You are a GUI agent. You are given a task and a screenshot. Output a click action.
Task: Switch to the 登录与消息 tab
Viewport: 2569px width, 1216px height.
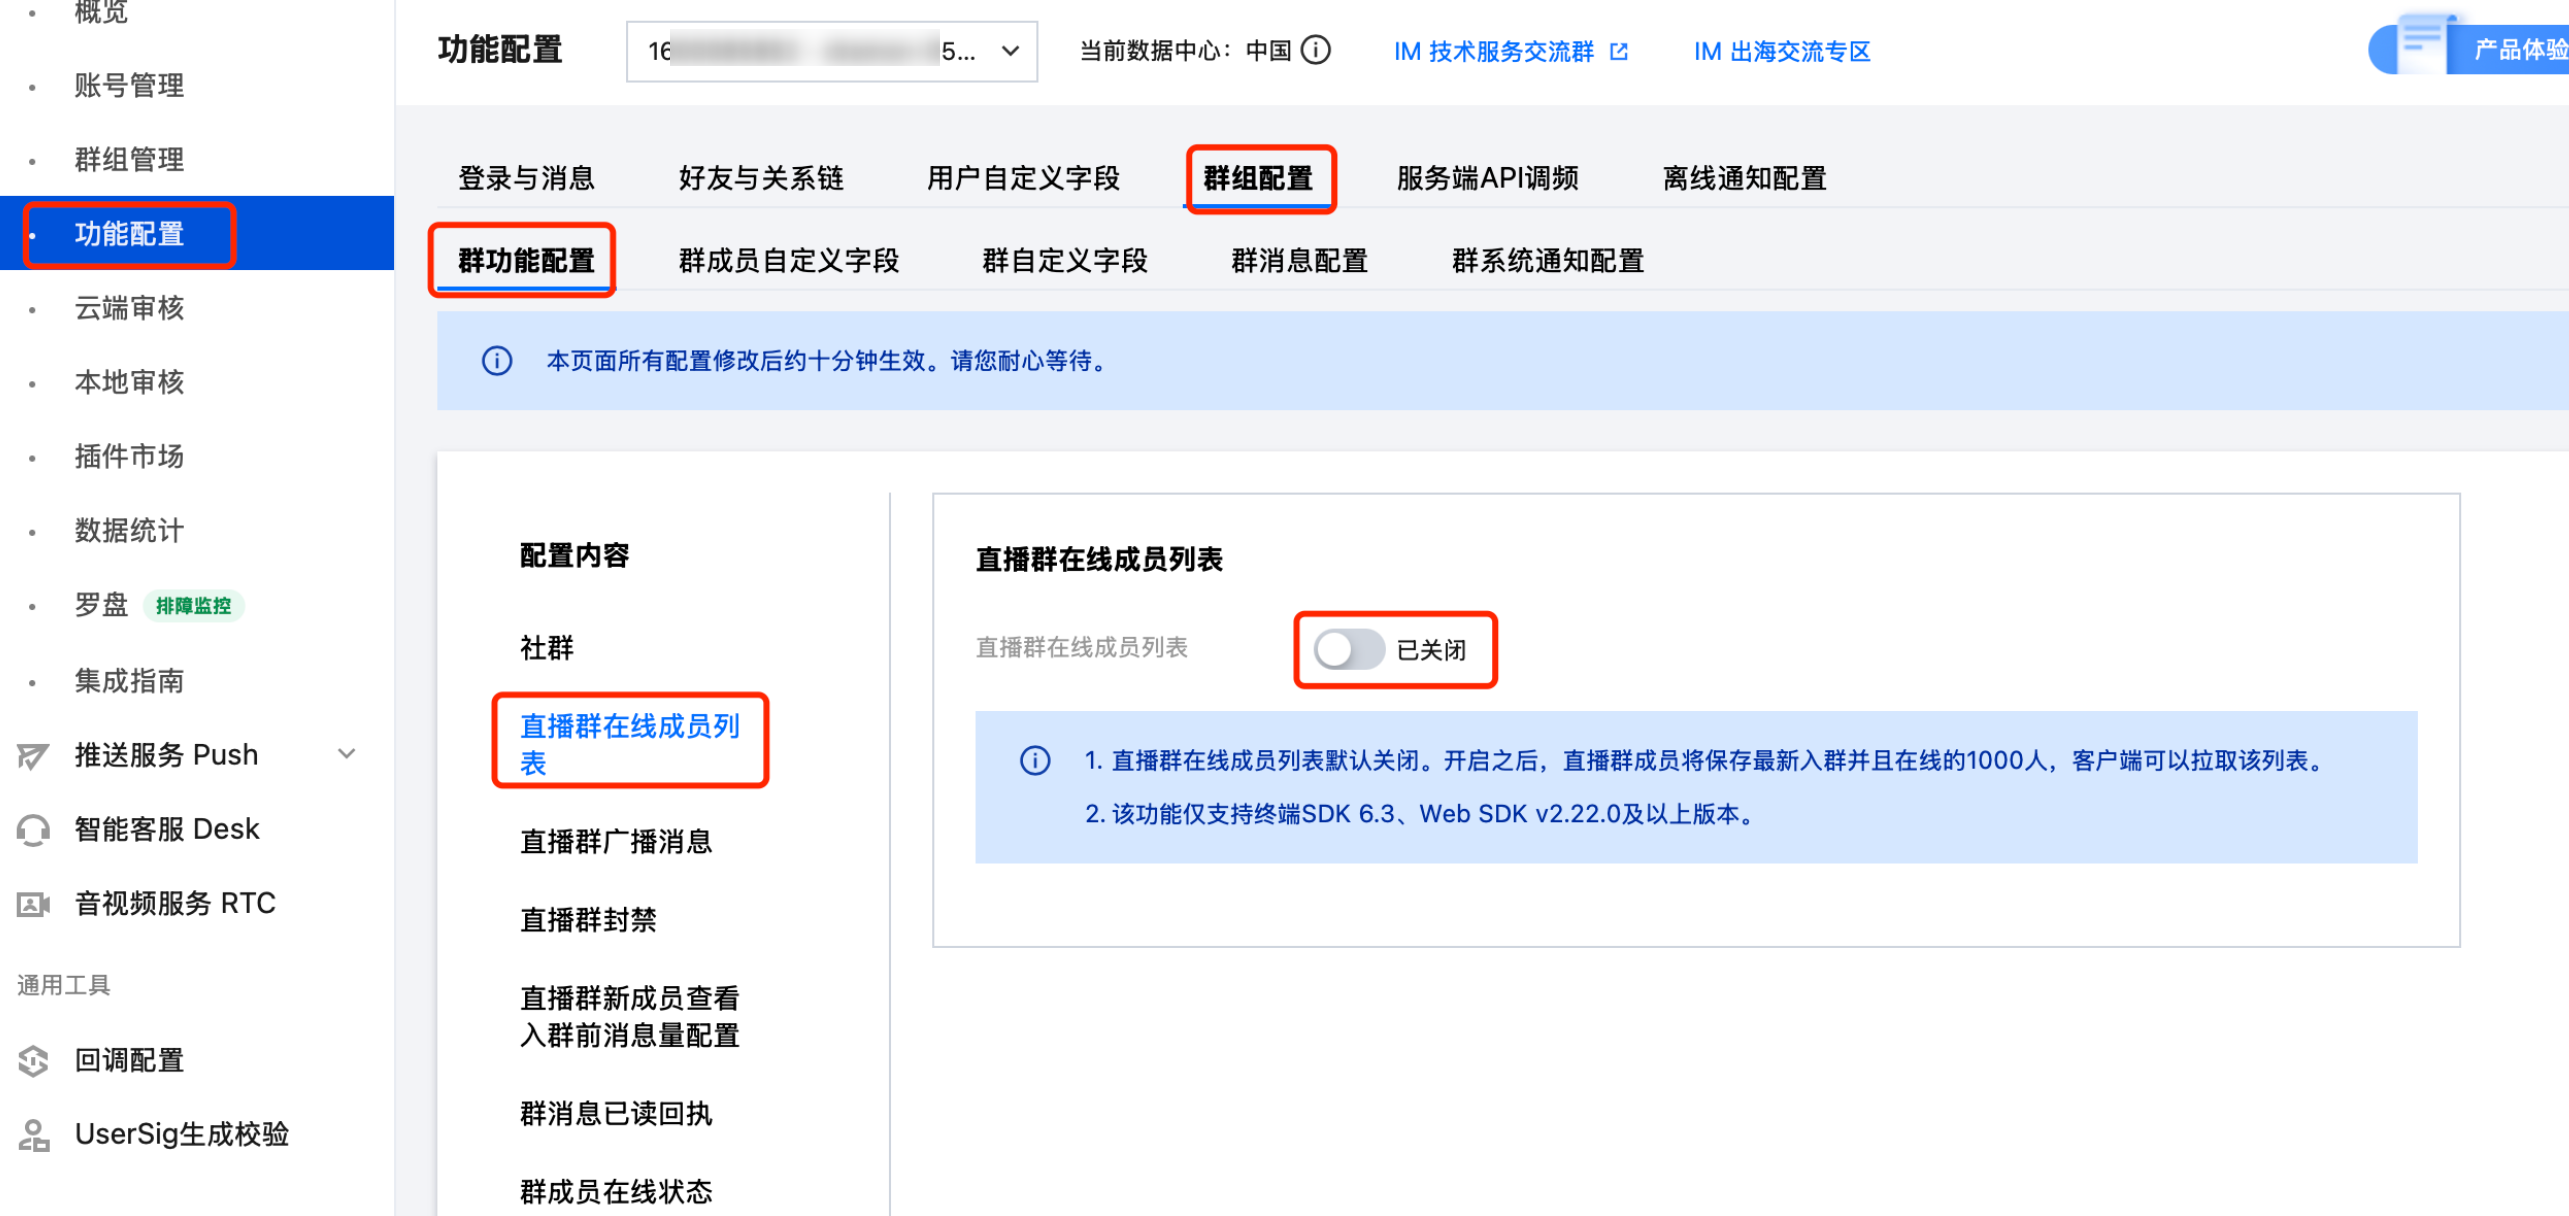click(526, 178)
